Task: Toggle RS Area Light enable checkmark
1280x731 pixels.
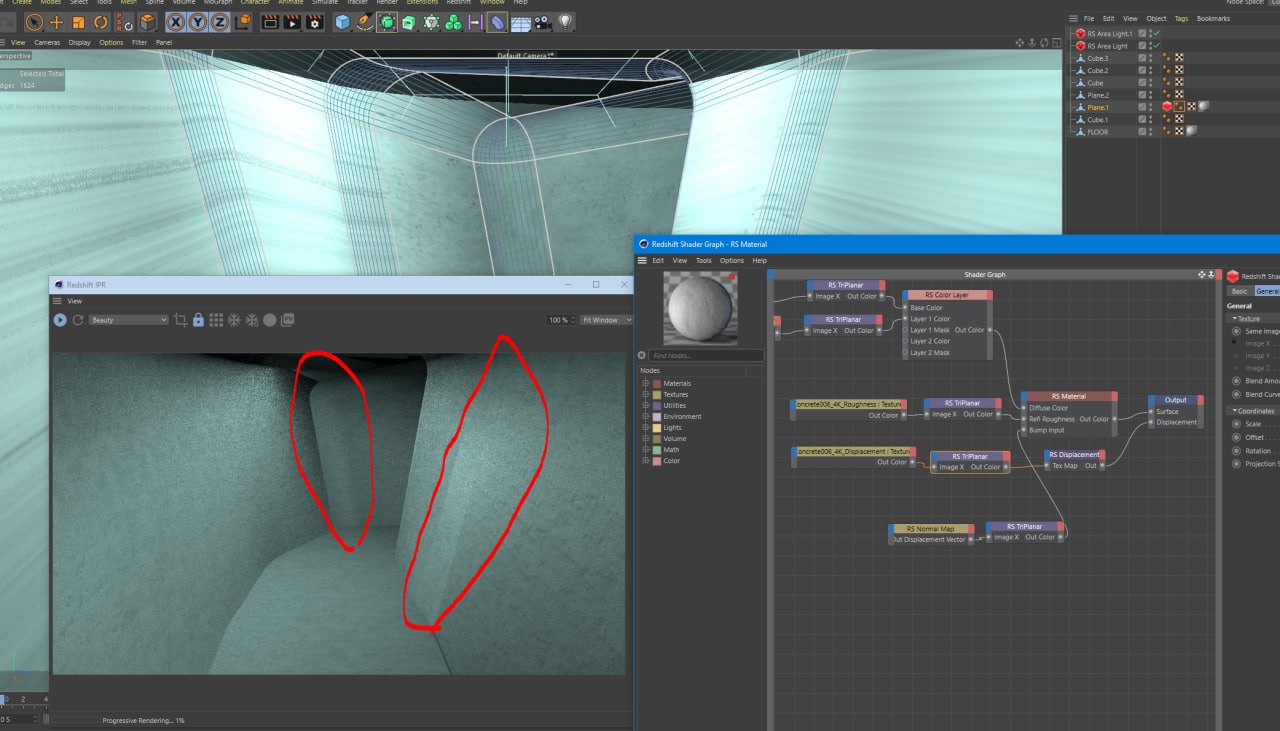Action: click(x=1156, y=46)
